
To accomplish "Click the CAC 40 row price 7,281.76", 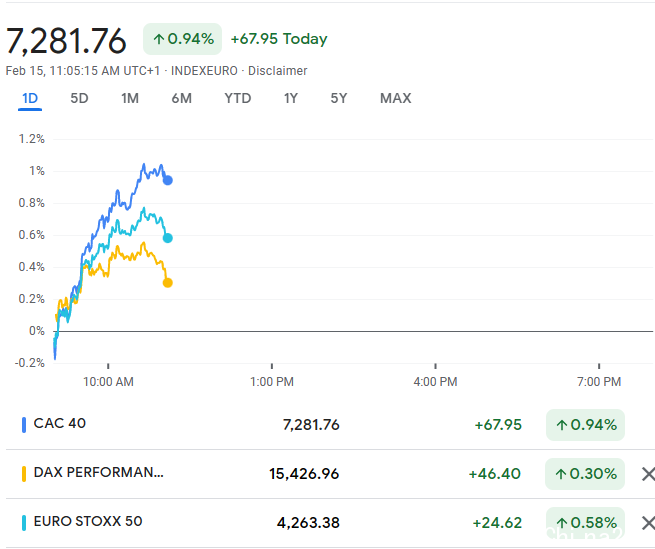I will click(311, 425).
